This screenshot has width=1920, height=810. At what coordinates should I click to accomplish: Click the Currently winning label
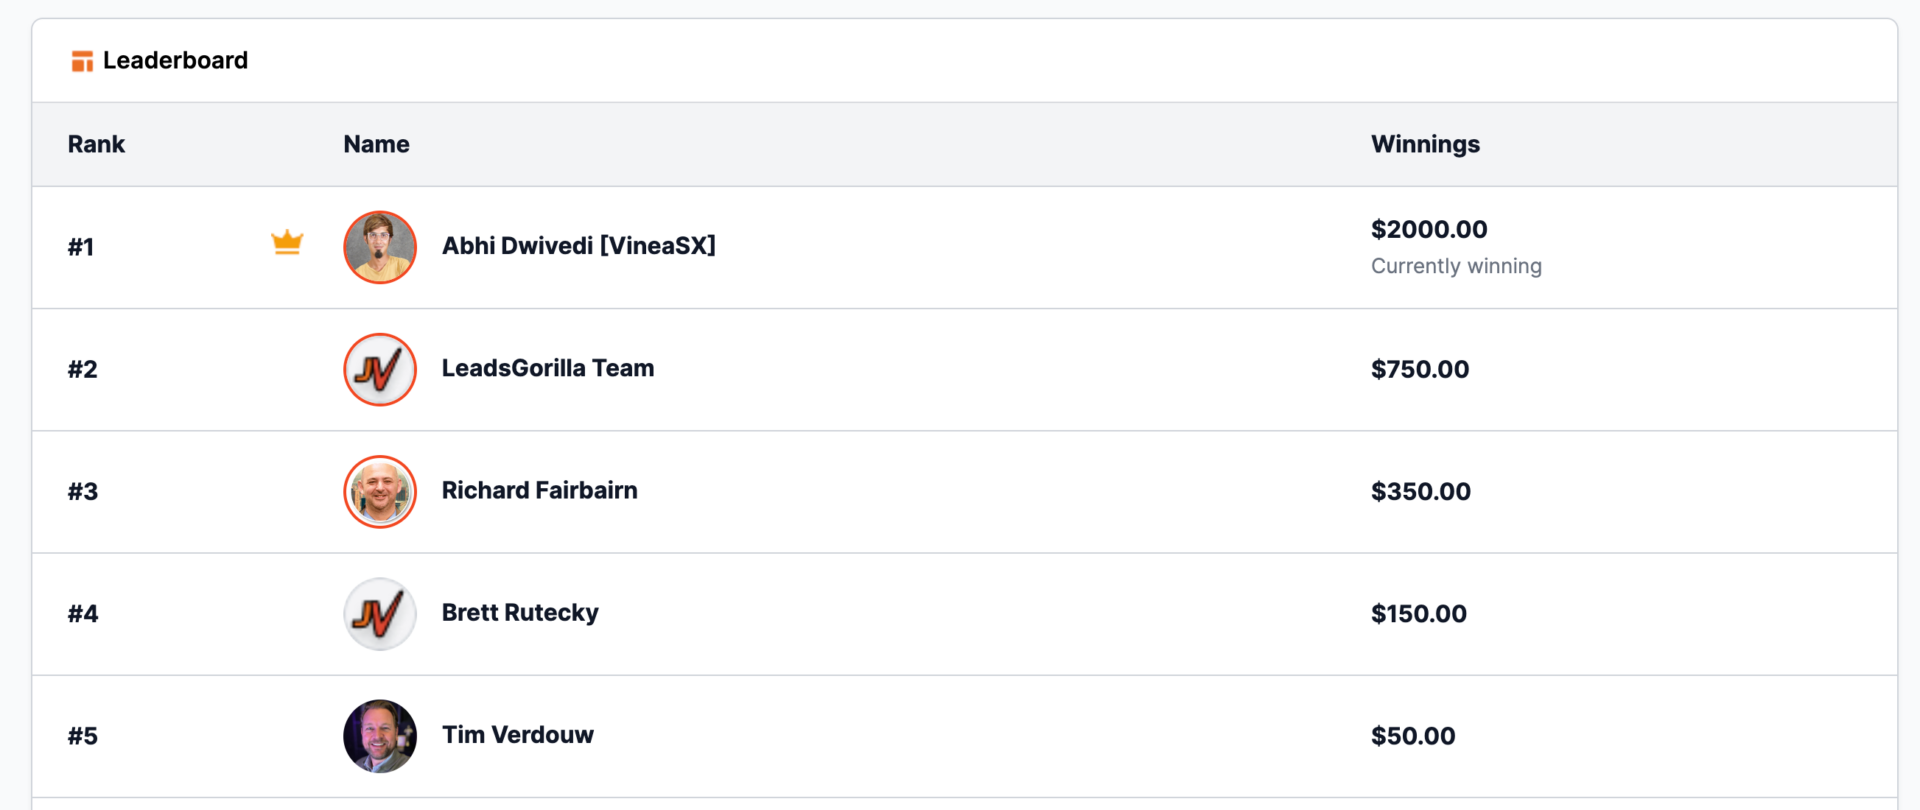pos(1456,266)
